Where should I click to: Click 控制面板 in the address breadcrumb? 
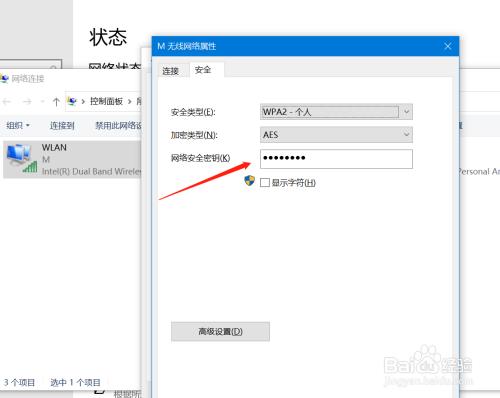[x=106, y=101]
